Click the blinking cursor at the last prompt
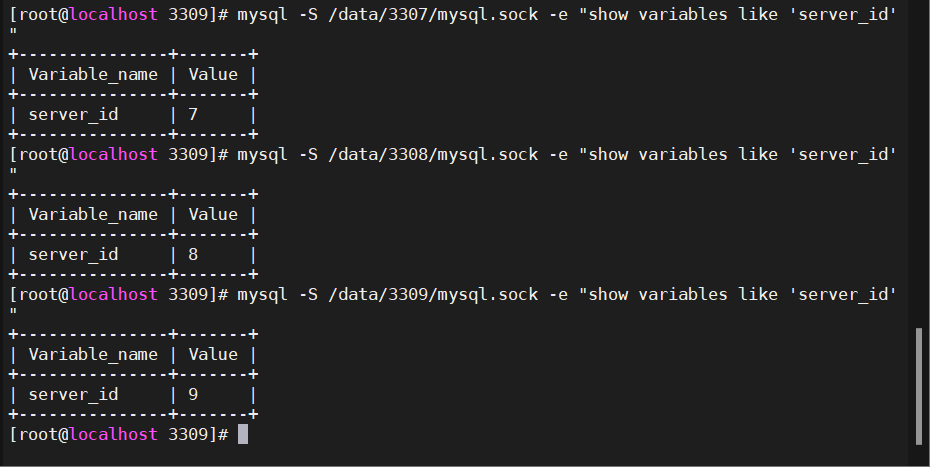The width and height of the screenshot is (930, 467). (x=243, y=434)
